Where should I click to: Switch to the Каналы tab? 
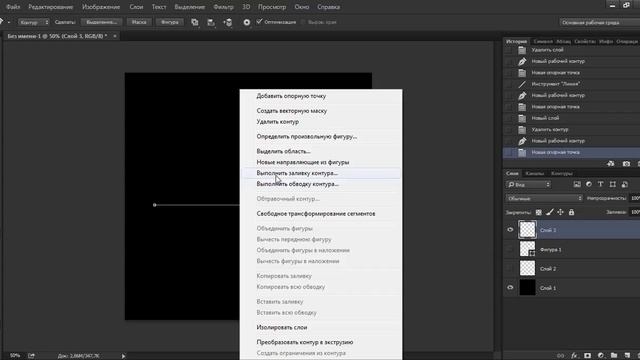(534, 173)
